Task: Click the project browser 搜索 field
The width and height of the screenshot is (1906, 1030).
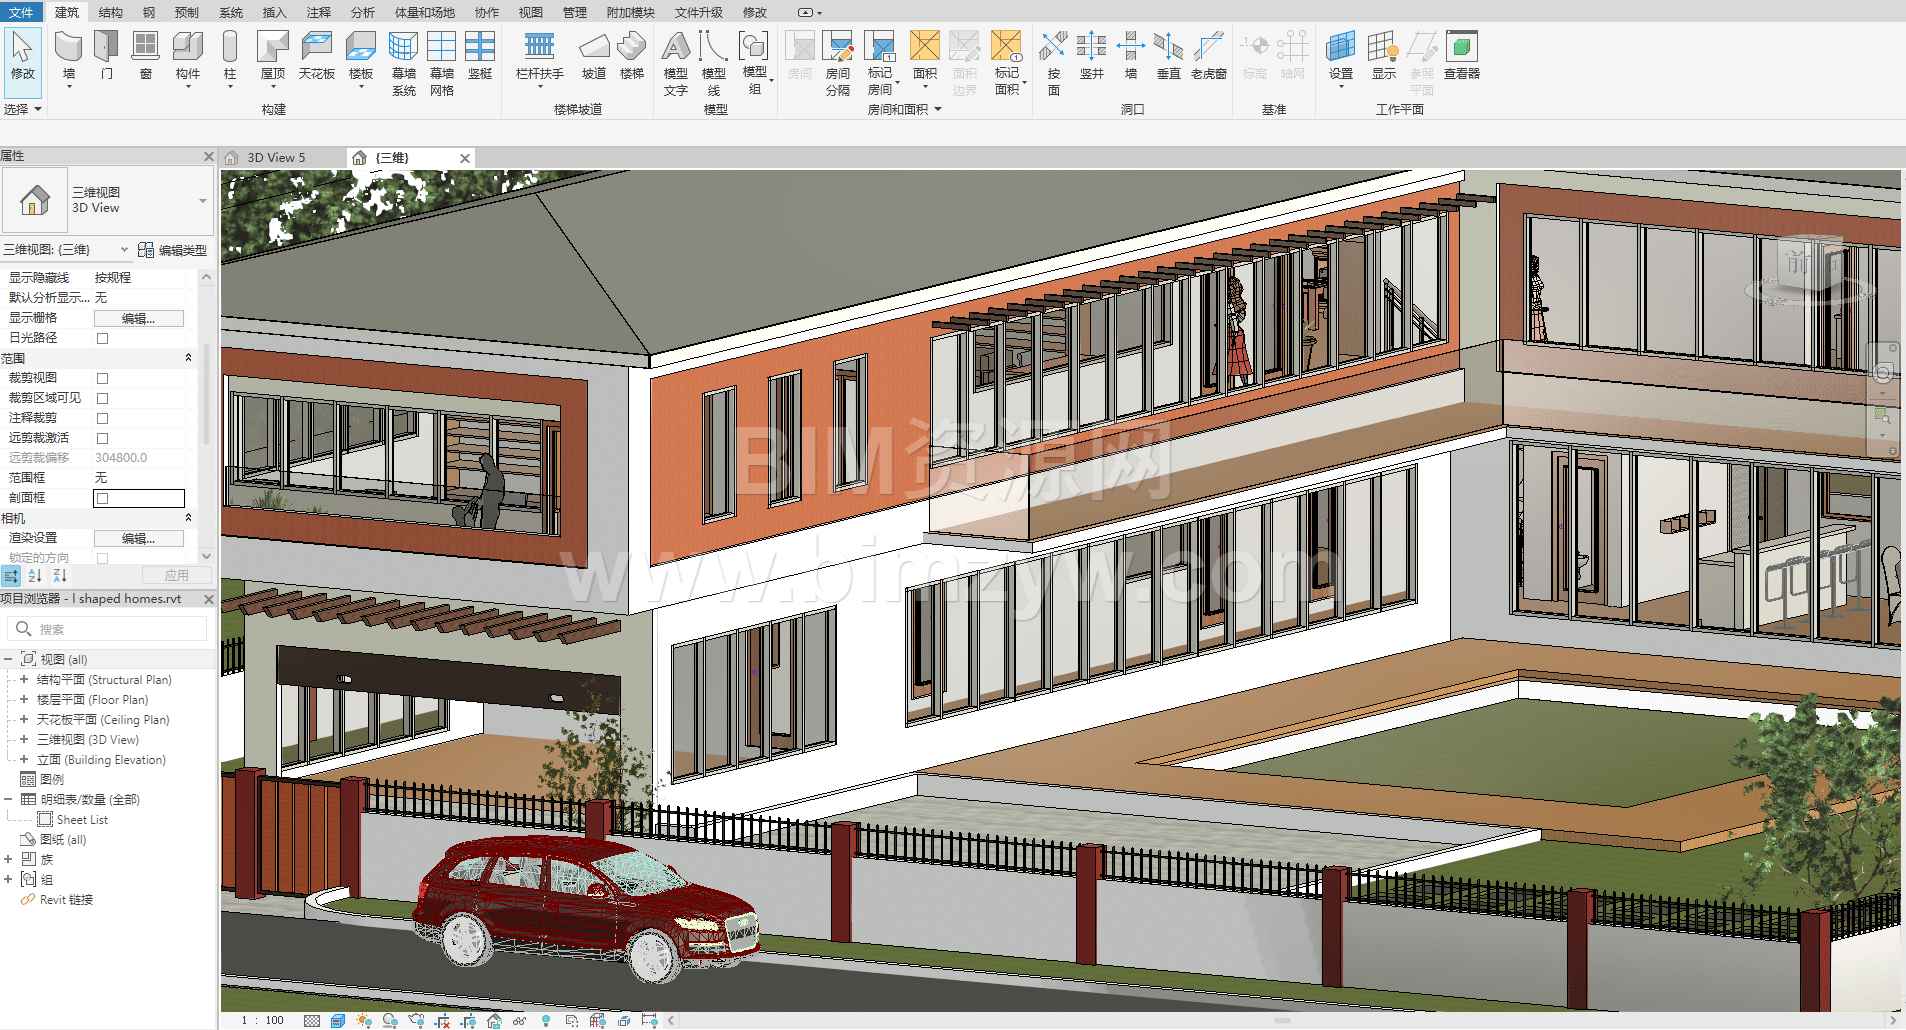Action: 115,629
